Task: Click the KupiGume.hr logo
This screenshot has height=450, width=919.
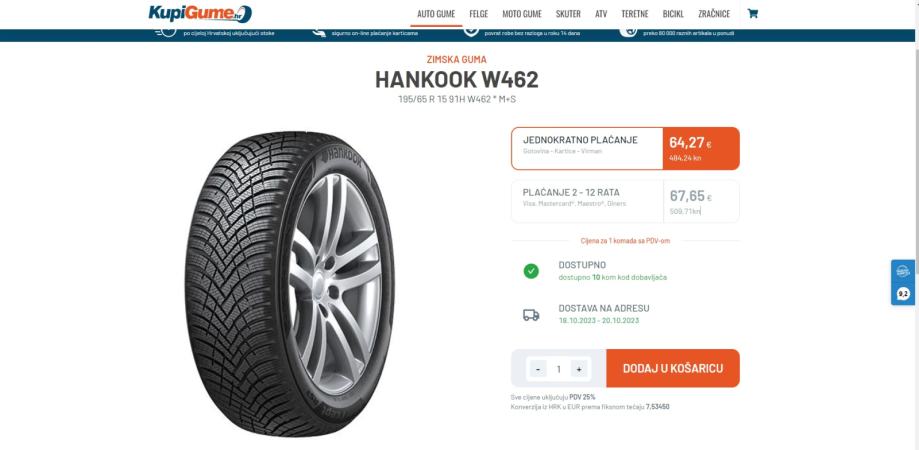Action: tap(200, 13)
